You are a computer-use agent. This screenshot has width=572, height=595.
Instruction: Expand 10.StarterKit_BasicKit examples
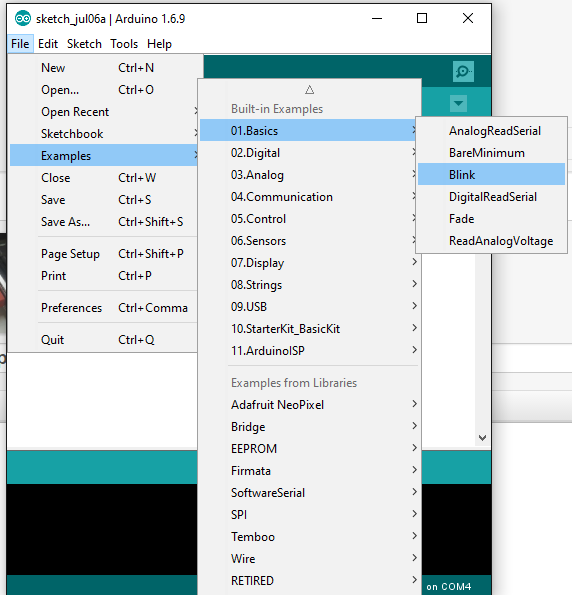coord(309,329)
